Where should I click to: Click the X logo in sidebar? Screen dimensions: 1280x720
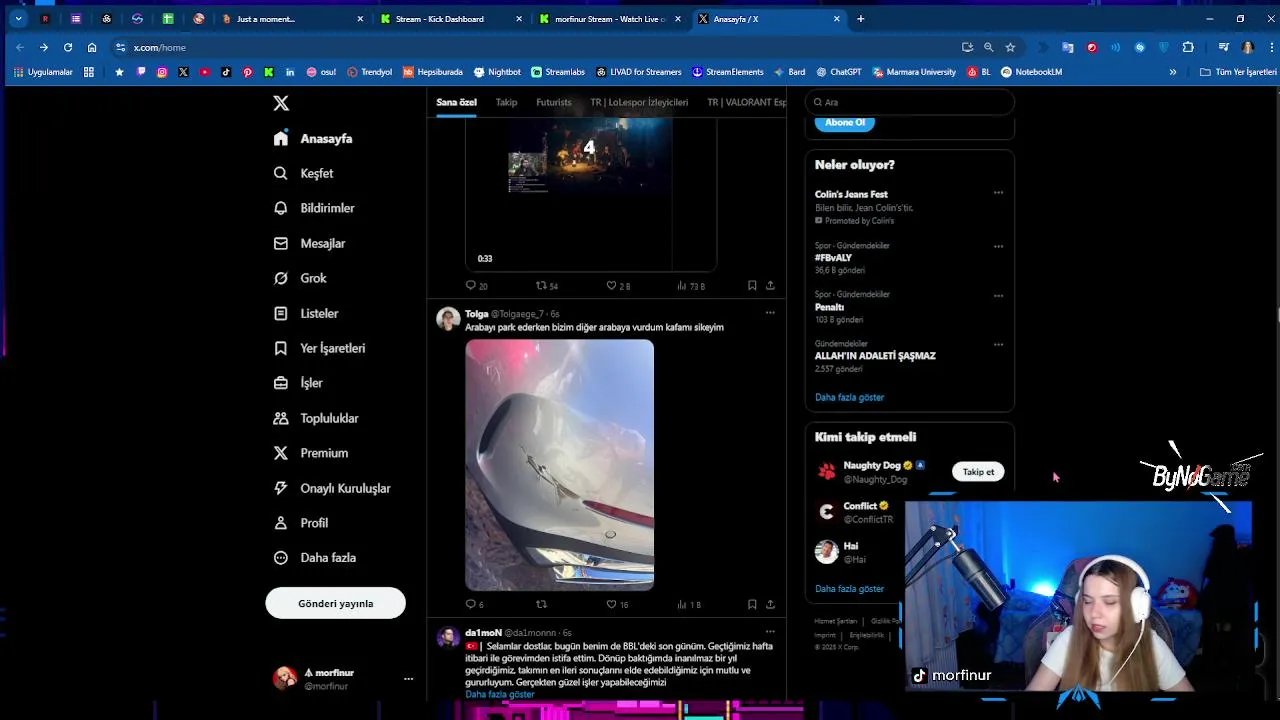click(x=281, y=103)
